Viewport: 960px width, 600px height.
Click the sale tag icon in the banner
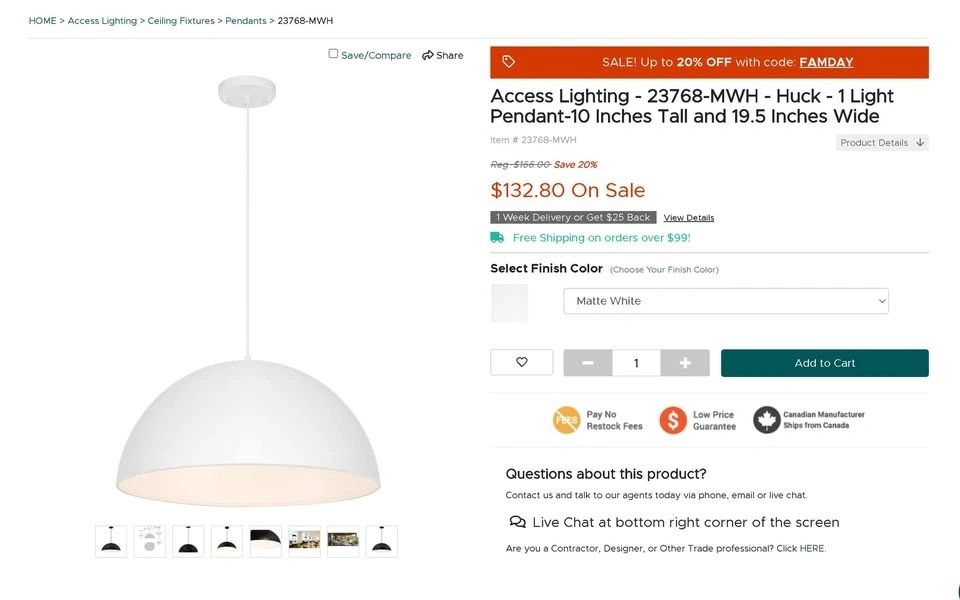[x=508, y=62]
